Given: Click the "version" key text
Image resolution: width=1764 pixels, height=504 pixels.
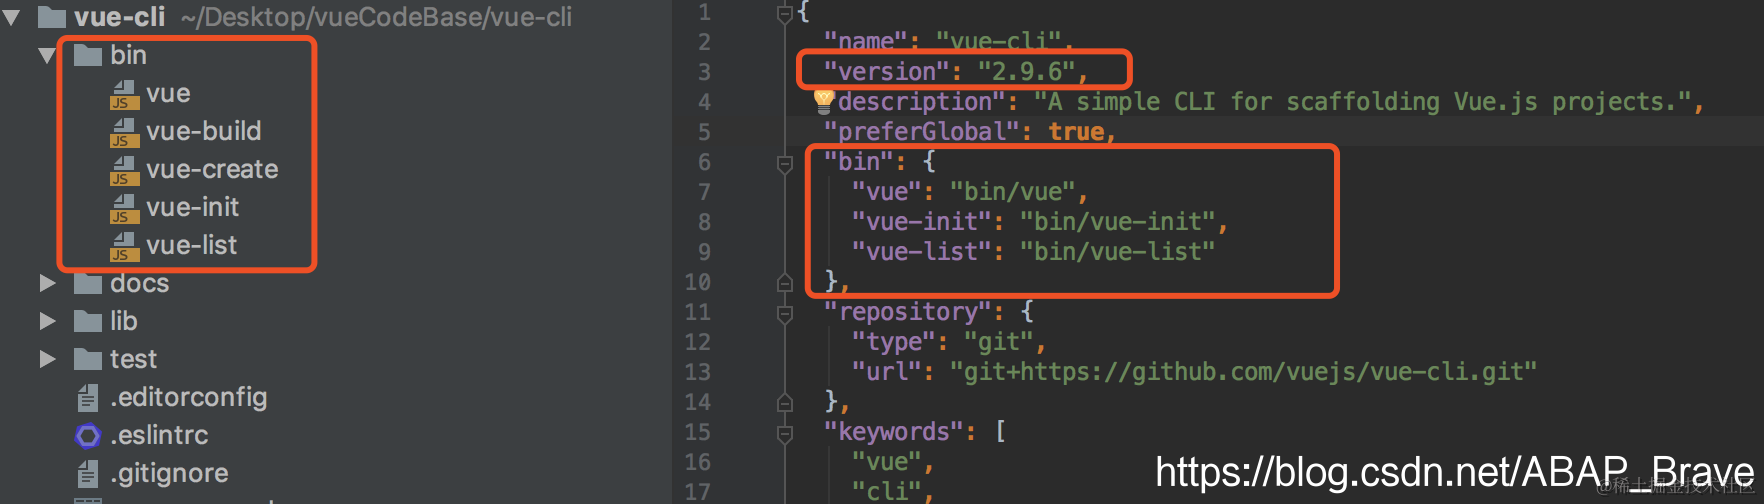Looking at the screenshot, I should tap(886, 72).
